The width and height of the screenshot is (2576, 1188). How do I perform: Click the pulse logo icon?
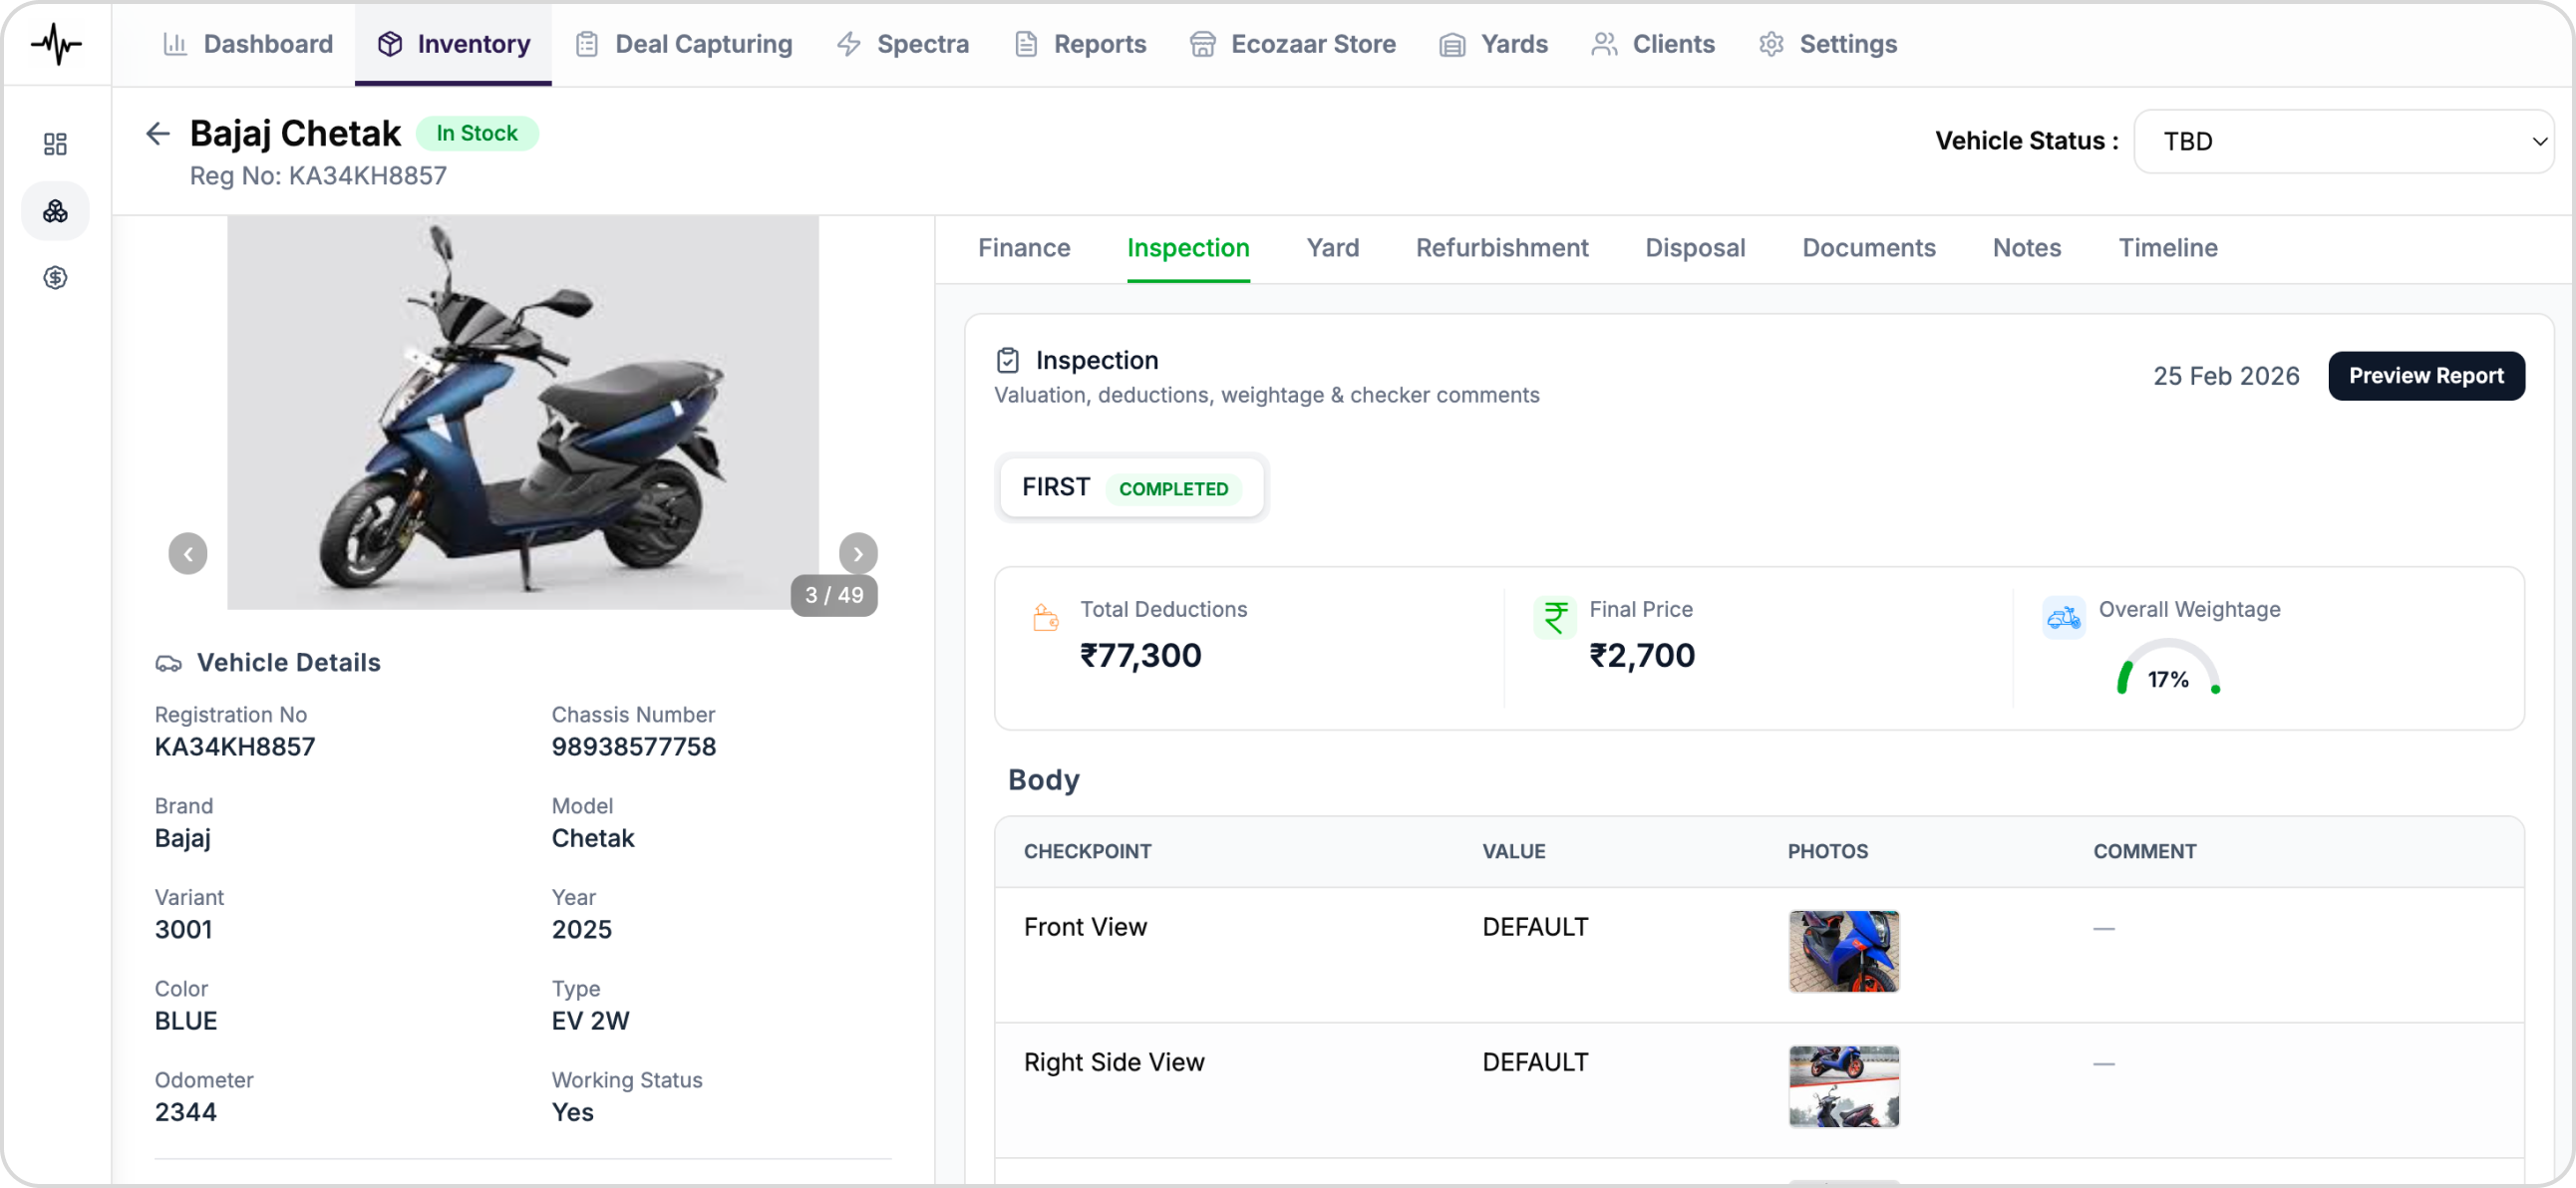point(56,44)
